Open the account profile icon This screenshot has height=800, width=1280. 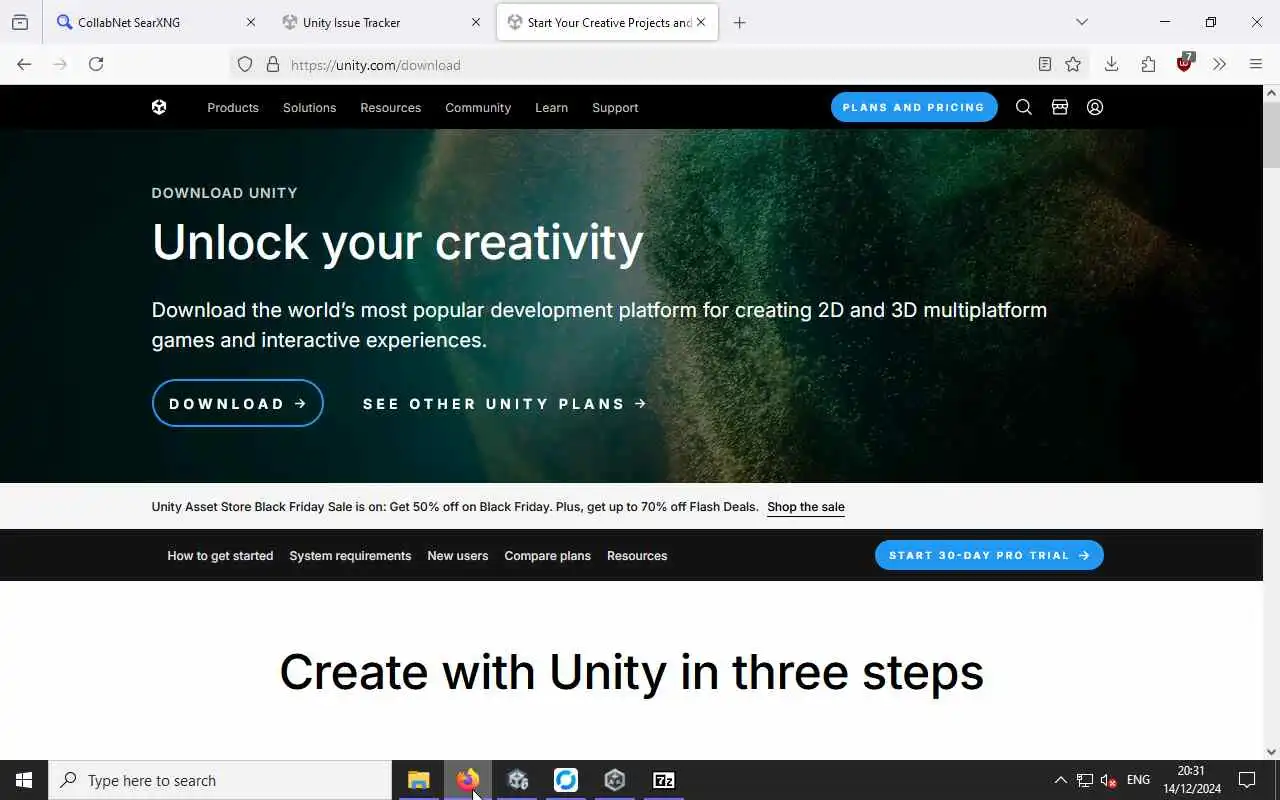tap(1095, 107)
